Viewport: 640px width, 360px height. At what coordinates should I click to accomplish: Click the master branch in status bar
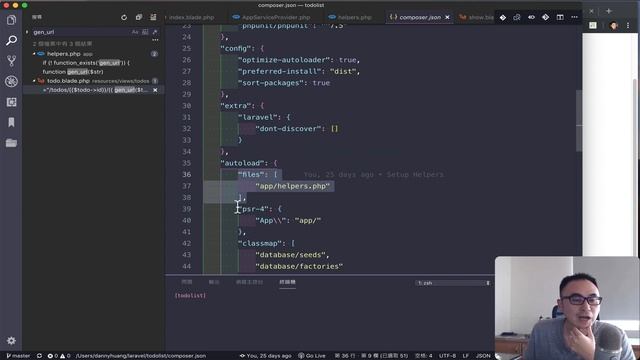18,356
